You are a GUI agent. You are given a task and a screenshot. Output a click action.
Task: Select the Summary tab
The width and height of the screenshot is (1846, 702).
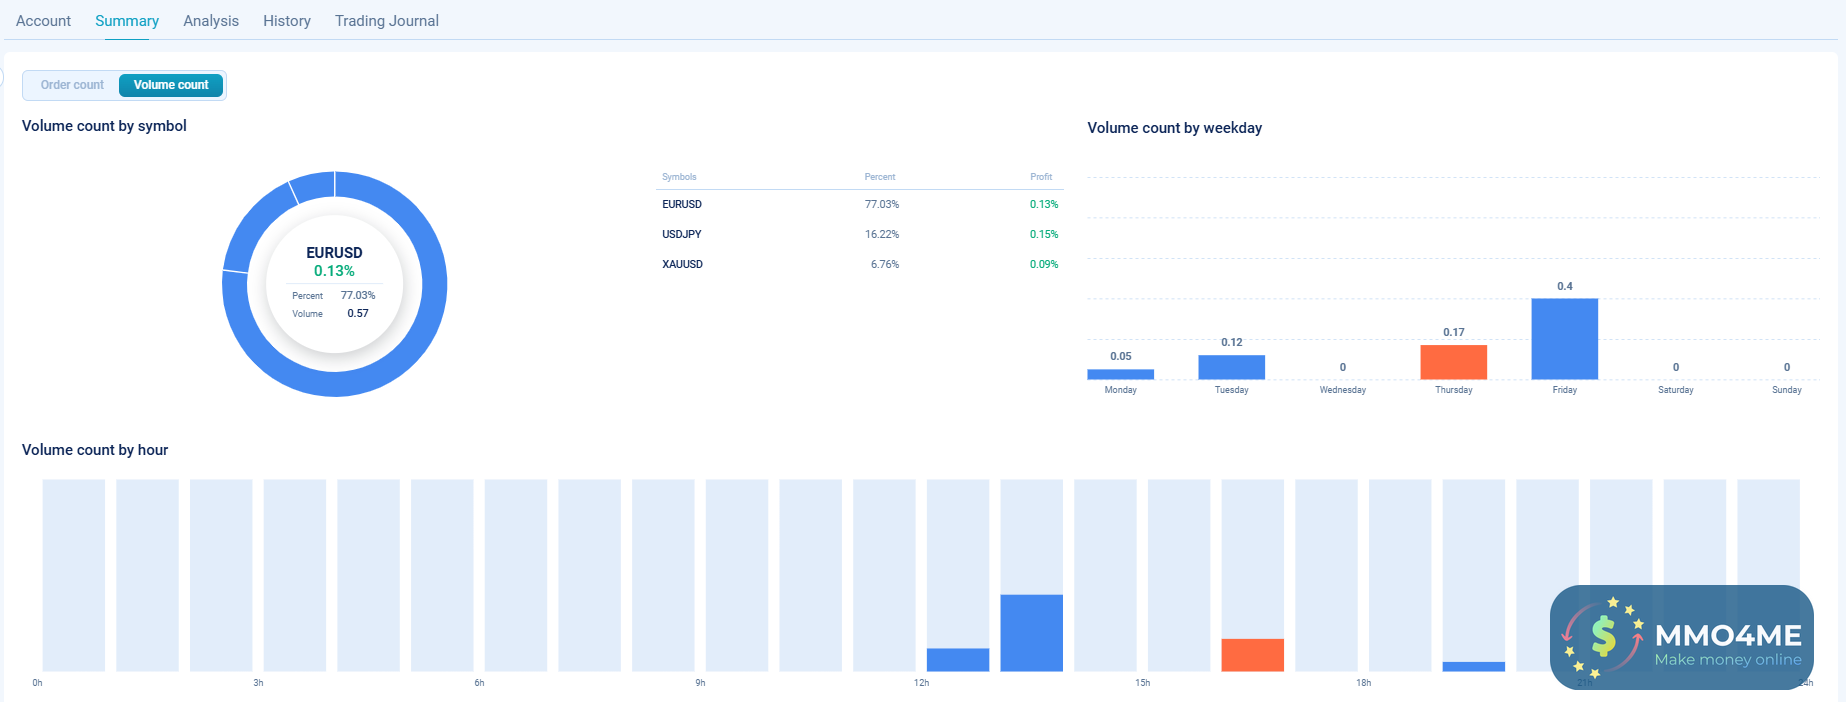point(127,21)
